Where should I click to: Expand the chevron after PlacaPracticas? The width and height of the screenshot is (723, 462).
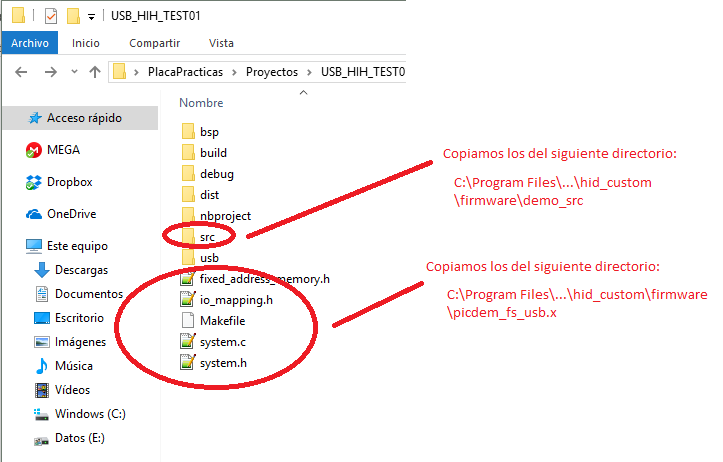click(234, 72)
